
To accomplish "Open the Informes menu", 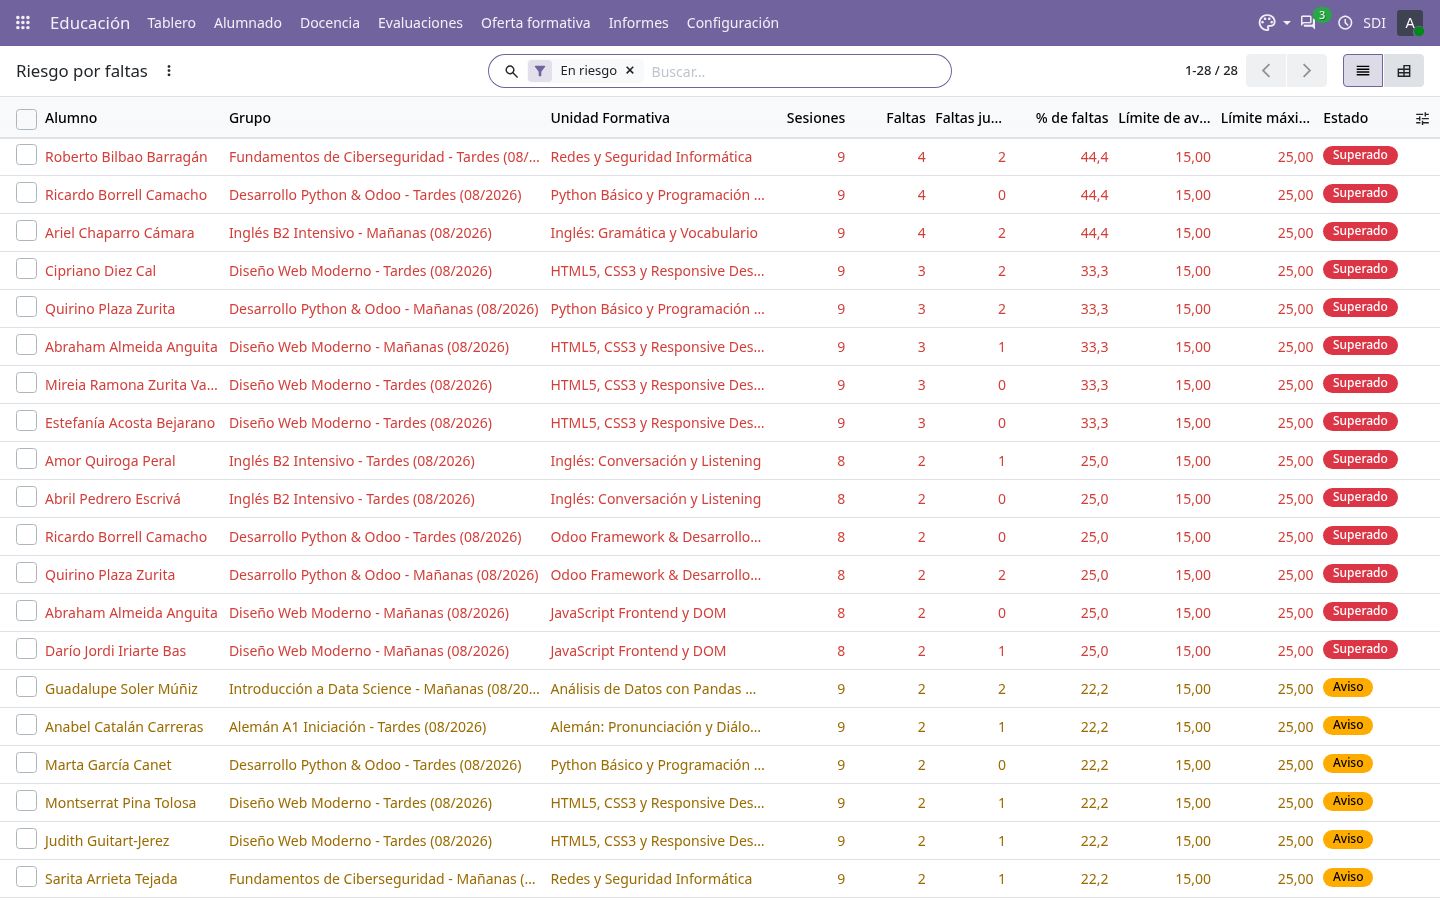I will click(638, 22).
